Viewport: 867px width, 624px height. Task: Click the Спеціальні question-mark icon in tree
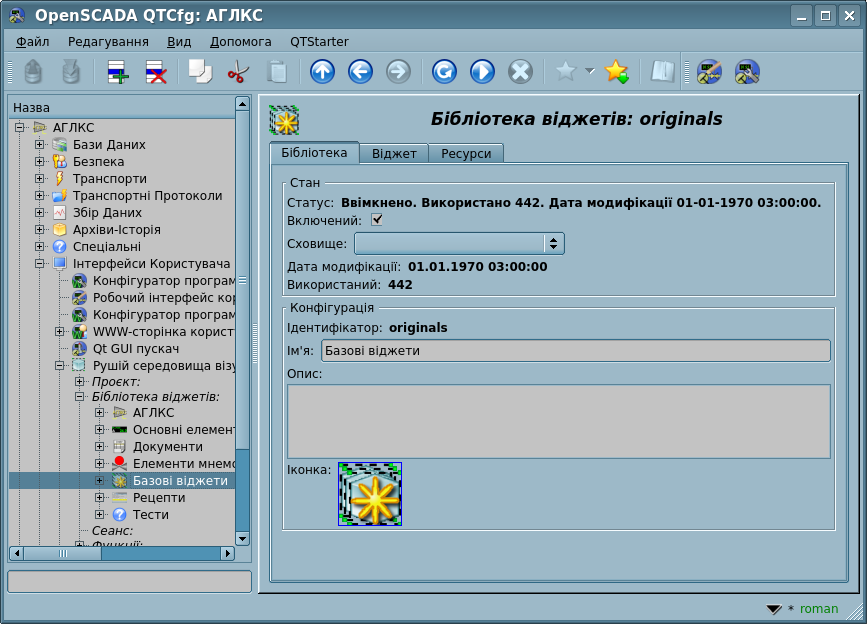pos(60,247)
